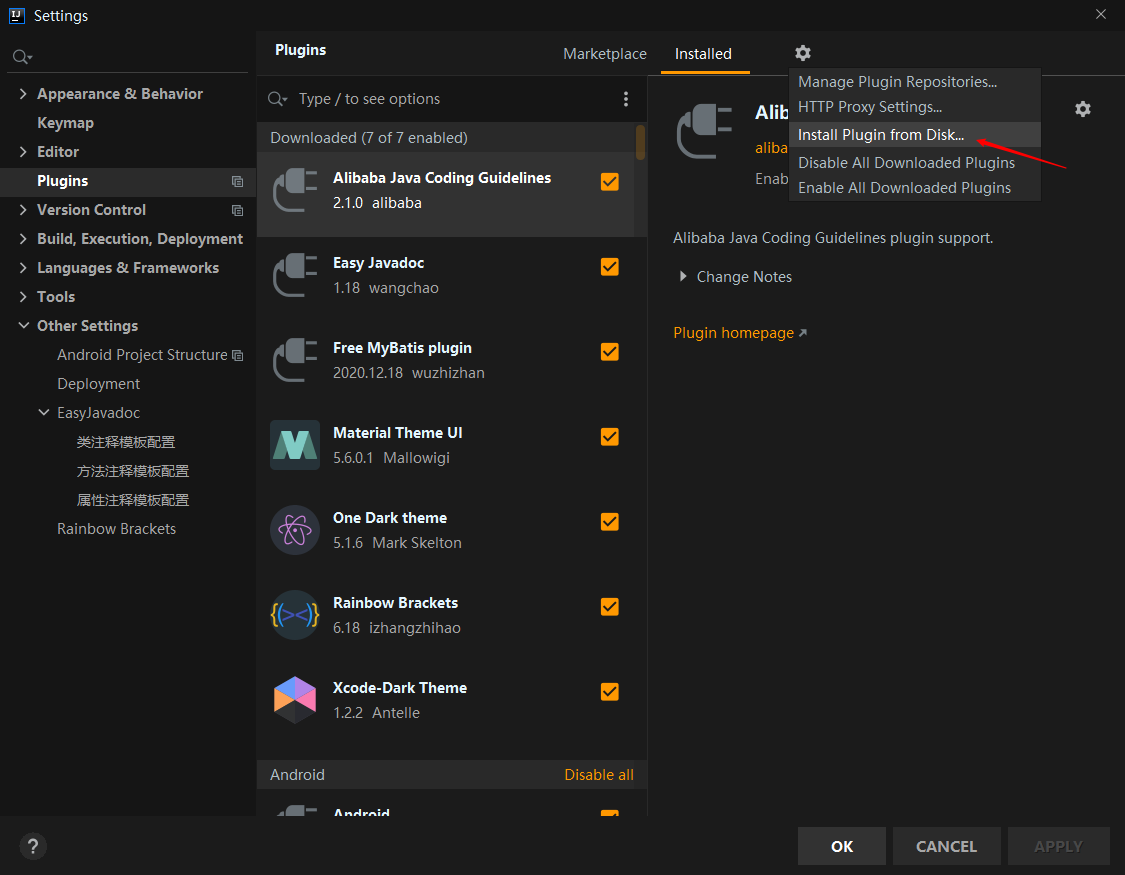This screenshot has height=875, width=1125.
Task: Click the APPLY button
Action: click(1058, 846)
